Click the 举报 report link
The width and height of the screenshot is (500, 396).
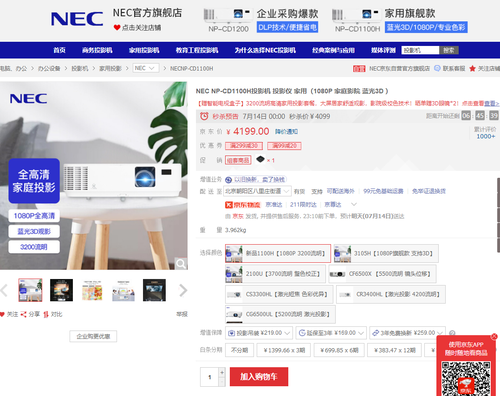(x=182, y=314)
